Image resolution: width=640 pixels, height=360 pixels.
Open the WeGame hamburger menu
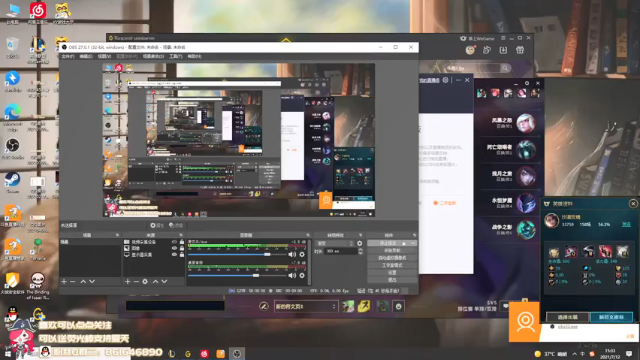click(x=503, y=38)
